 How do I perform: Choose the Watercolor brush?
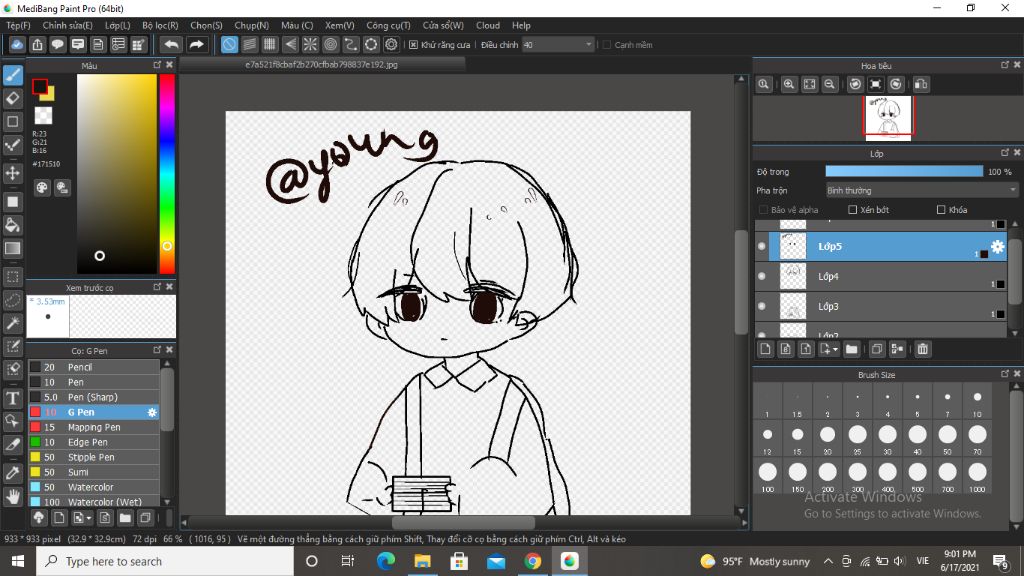[93, 487]
